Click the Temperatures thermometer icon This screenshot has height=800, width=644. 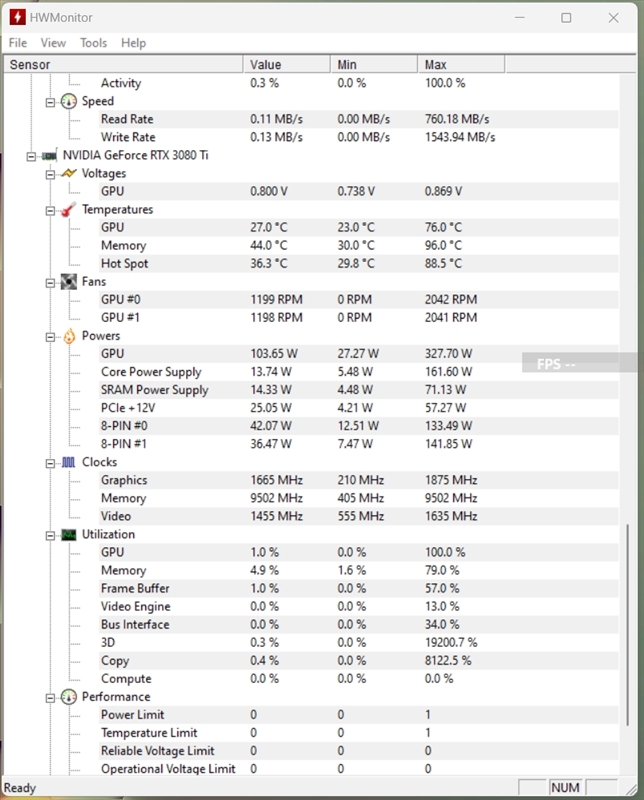68,210
